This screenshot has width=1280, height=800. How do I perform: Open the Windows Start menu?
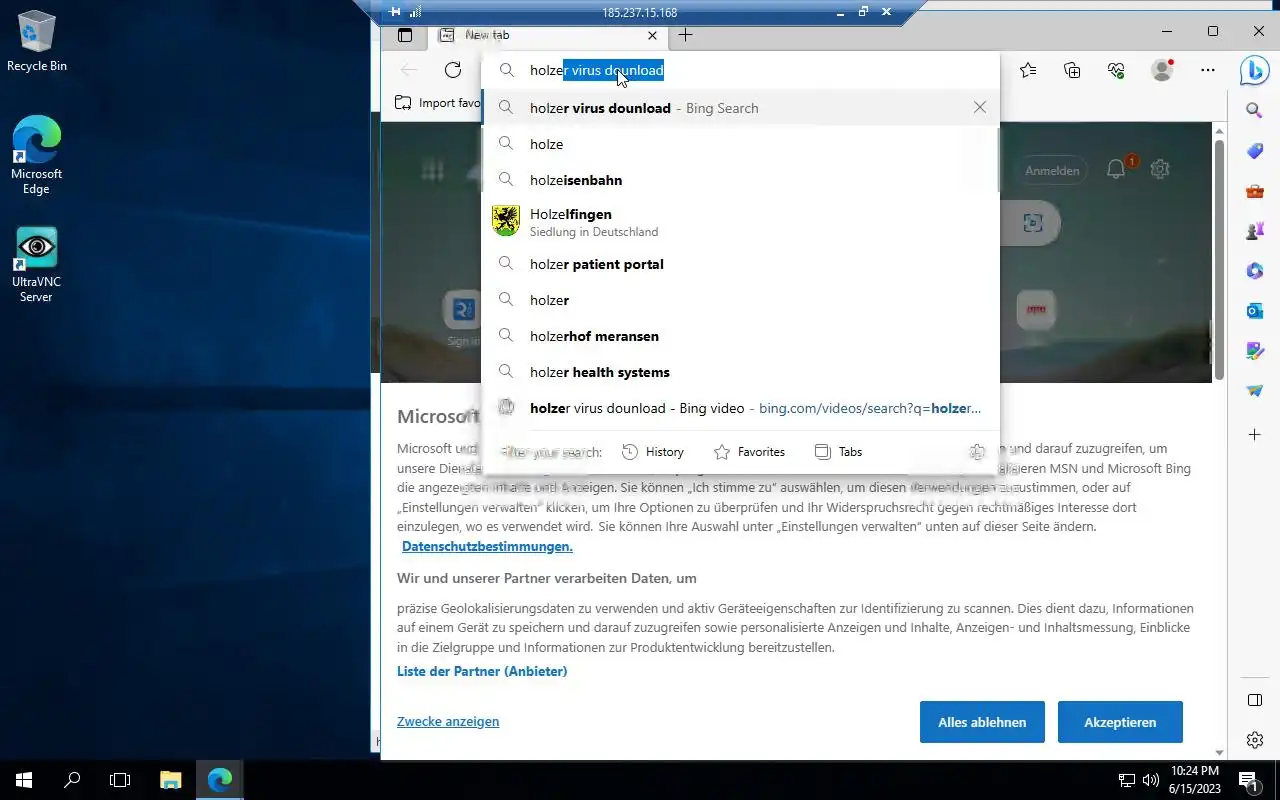(x=24, y=780)
